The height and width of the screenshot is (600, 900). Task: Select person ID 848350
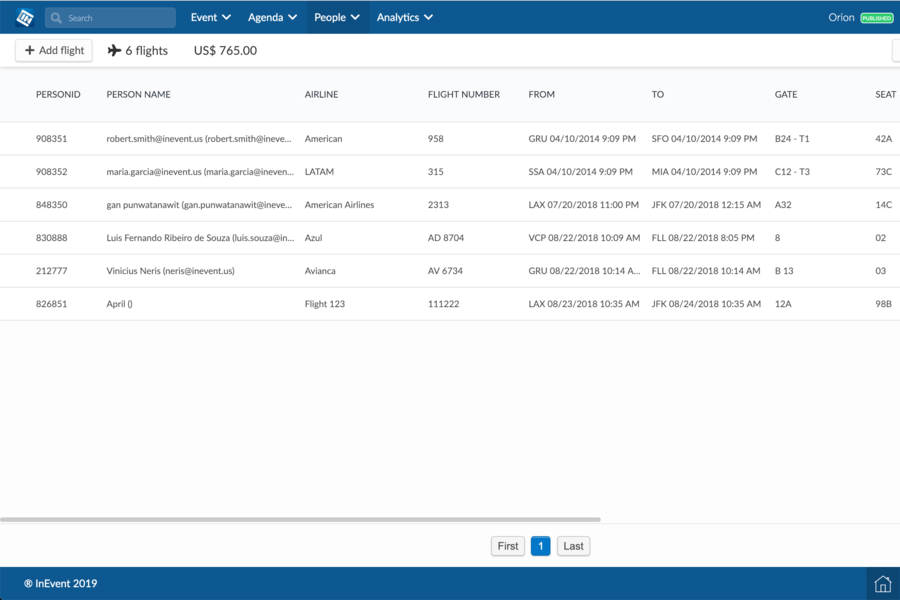(x=52, y=204)
